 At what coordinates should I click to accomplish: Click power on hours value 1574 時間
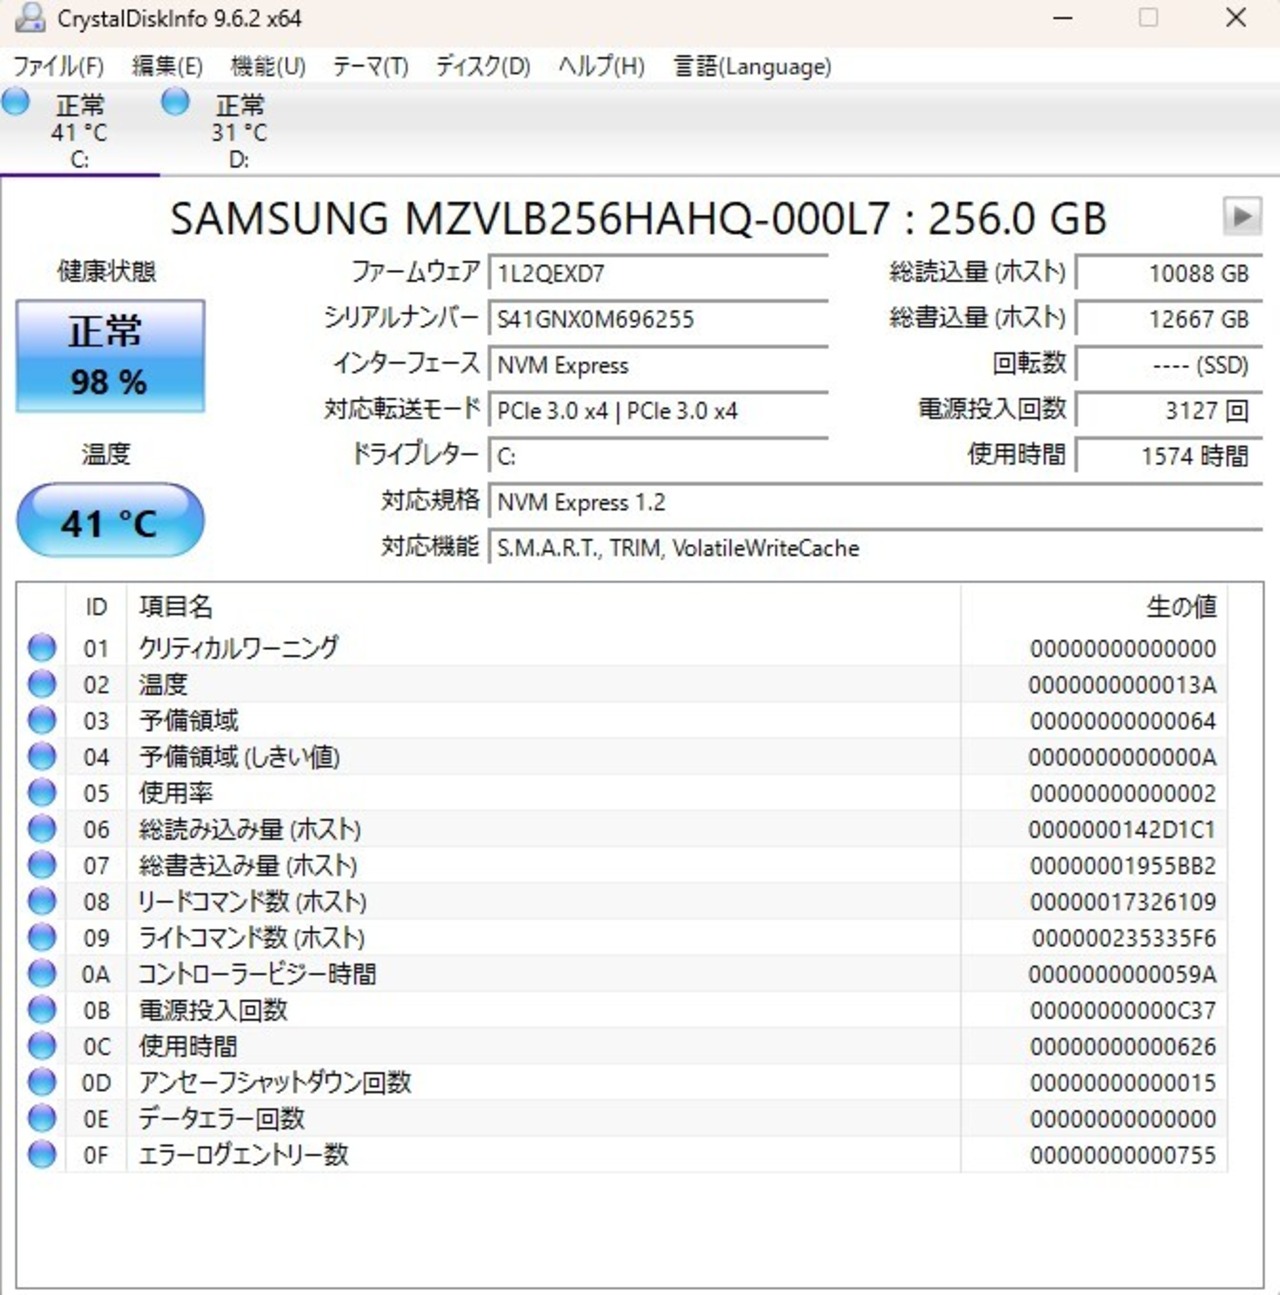(x=1168, y=456)
